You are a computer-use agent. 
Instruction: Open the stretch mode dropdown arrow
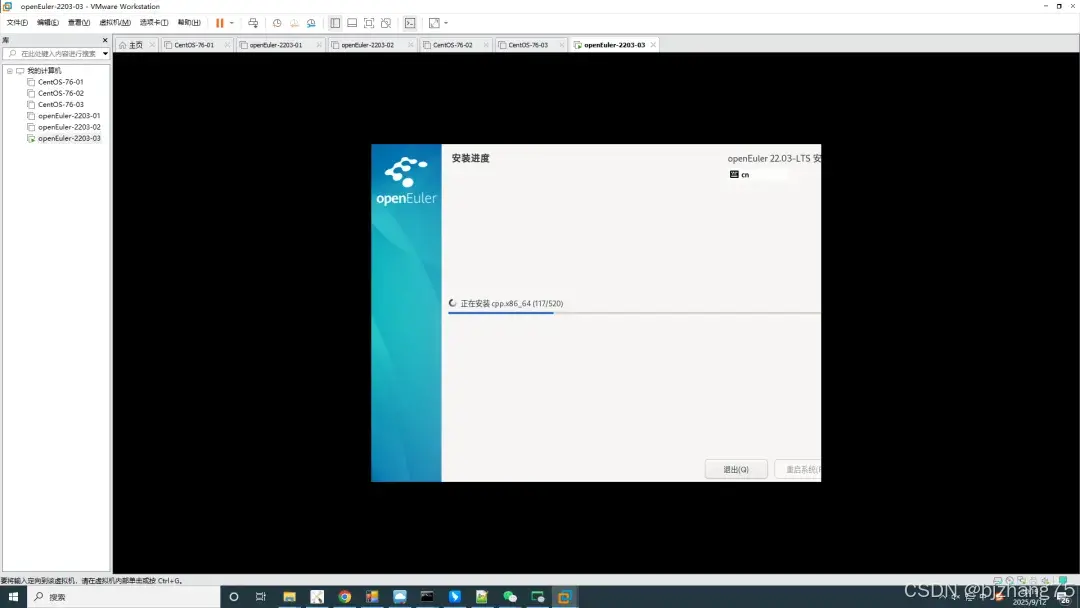[446, 22]
